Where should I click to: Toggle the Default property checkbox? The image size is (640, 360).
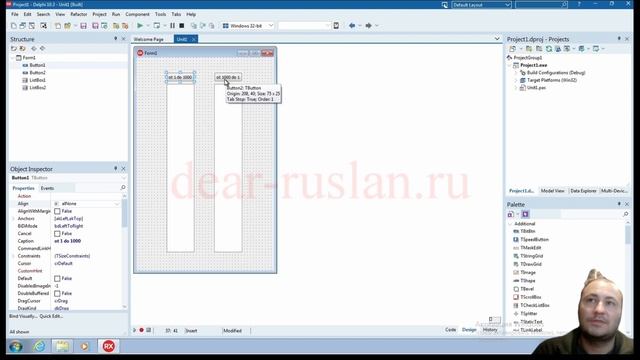point(57,278)
